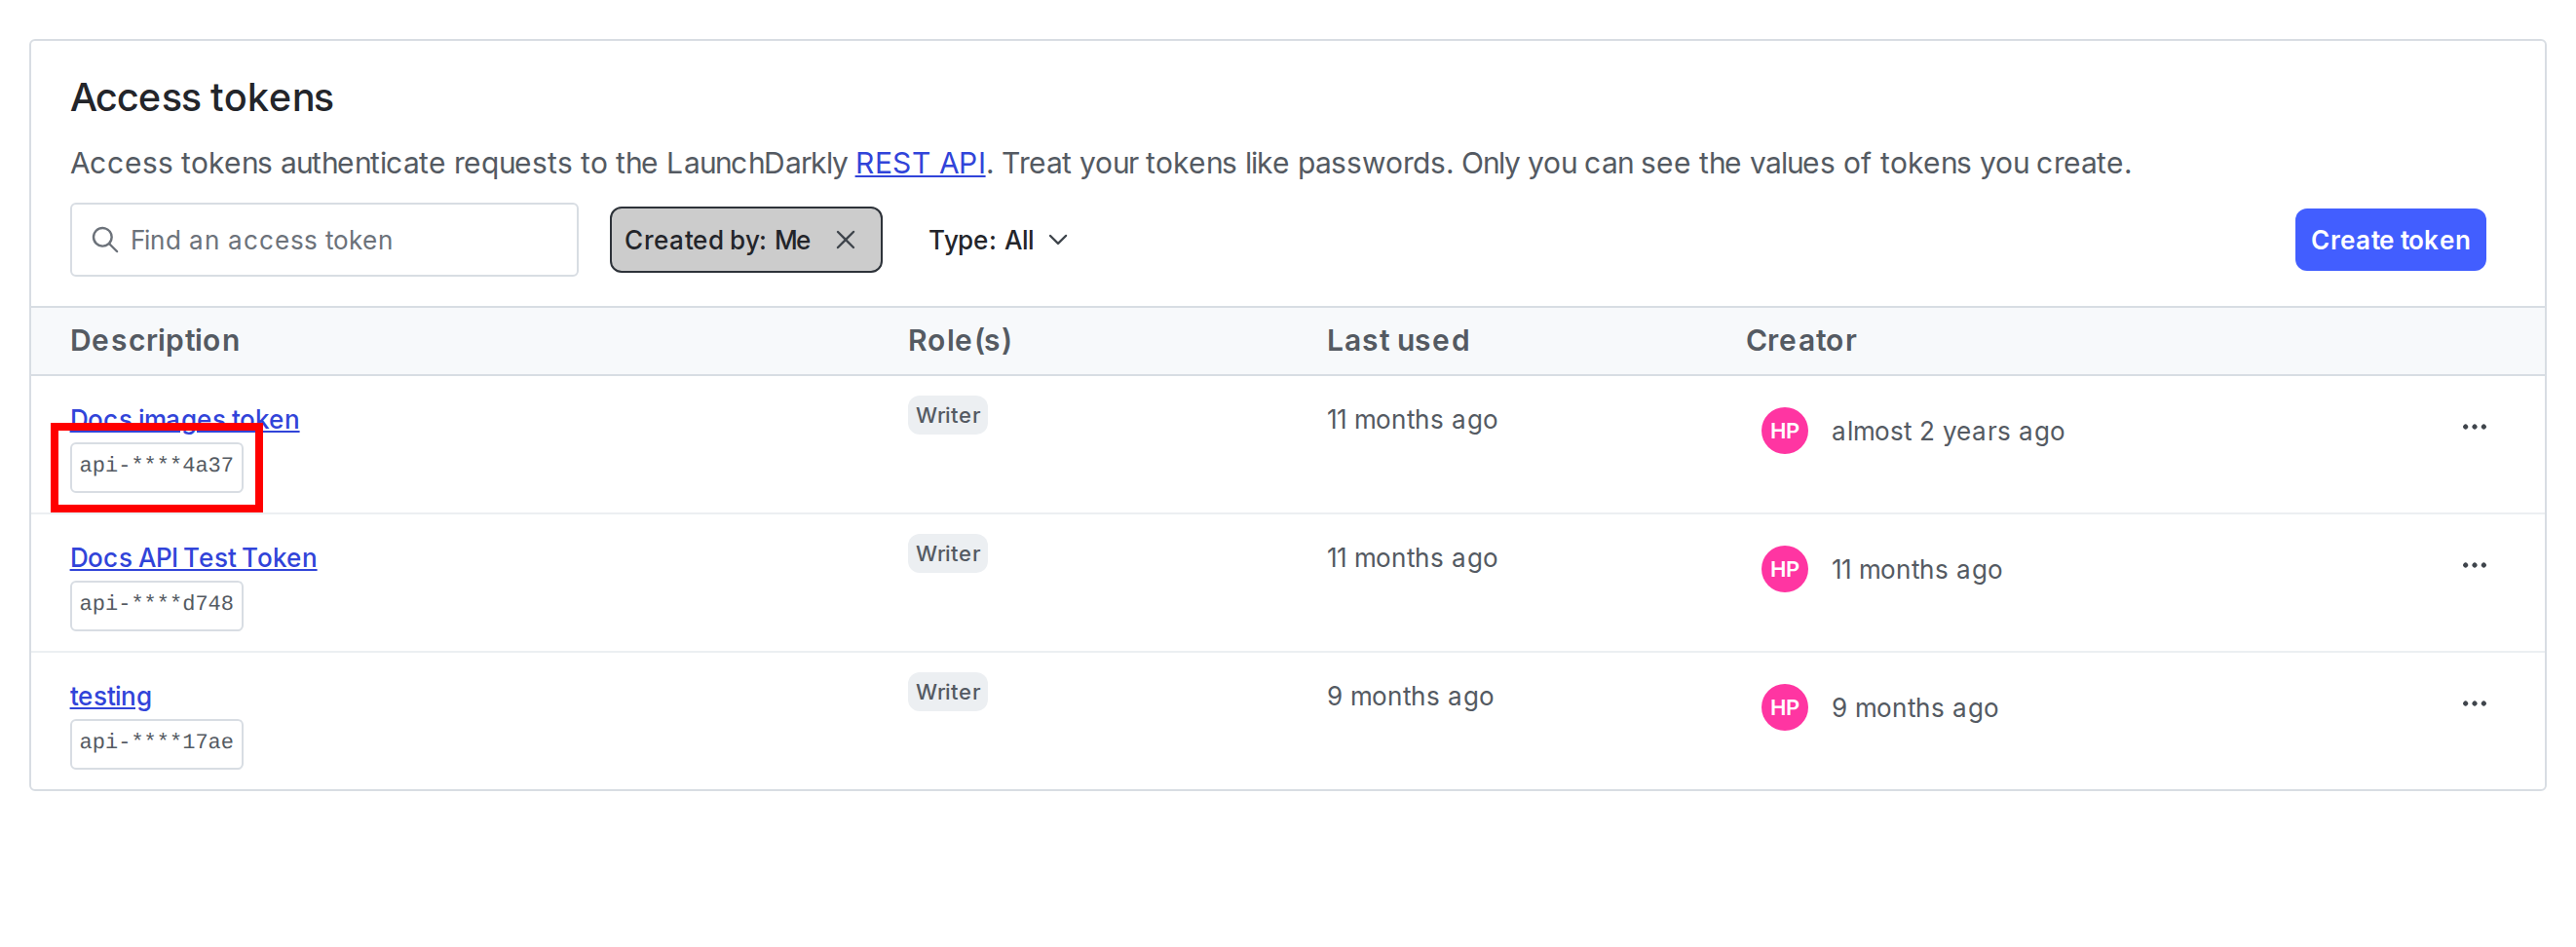Screen dimensions: 2576x947
Task: Remove the Created by: Me filter
Action: pos(846,239)
